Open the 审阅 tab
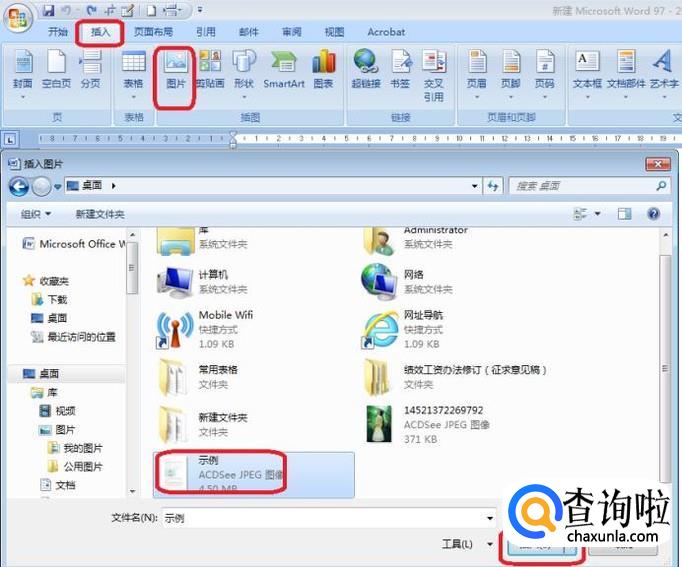682x567 pixels. click(291, 32)
